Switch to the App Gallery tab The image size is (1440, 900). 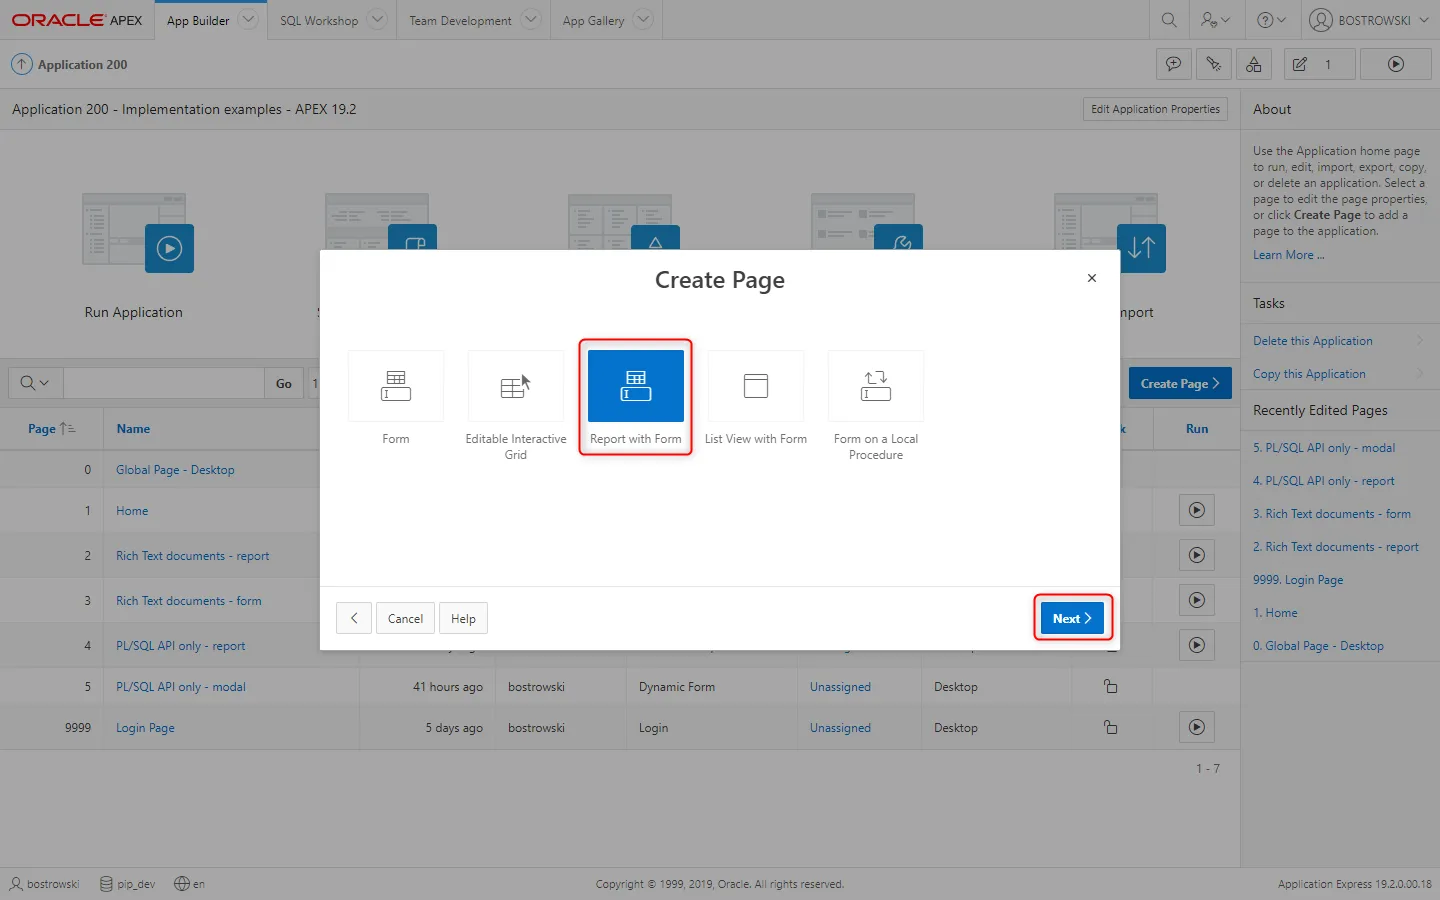(593, 20)
